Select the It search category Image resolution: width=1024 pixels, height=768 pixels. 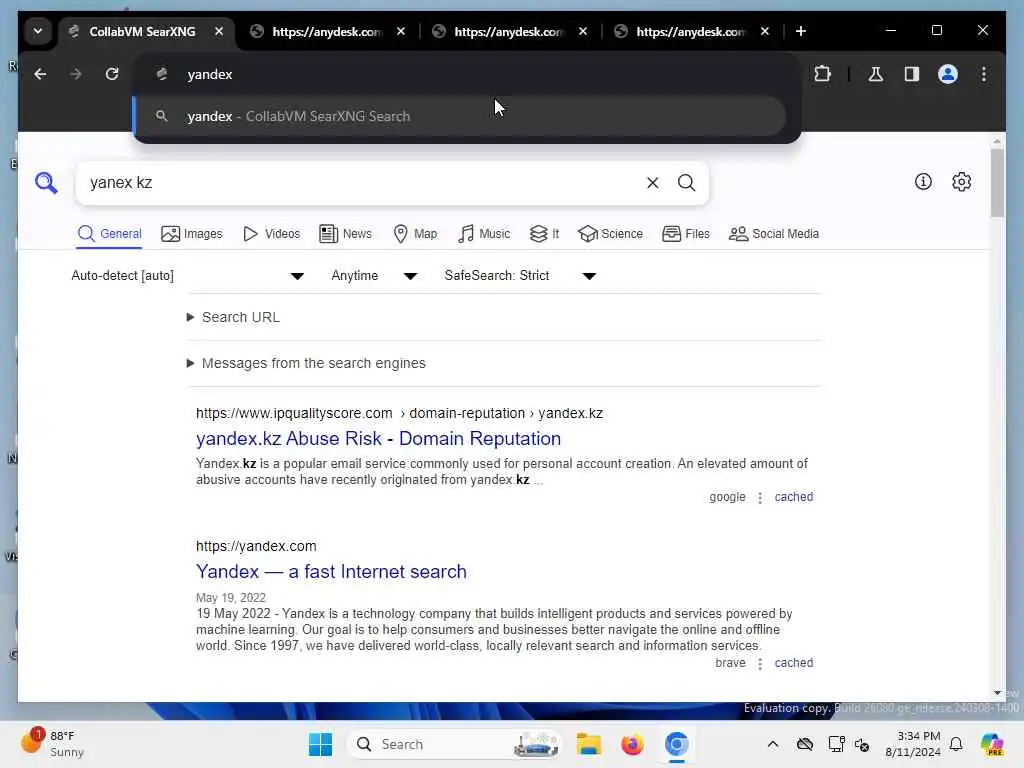point(545,234)
